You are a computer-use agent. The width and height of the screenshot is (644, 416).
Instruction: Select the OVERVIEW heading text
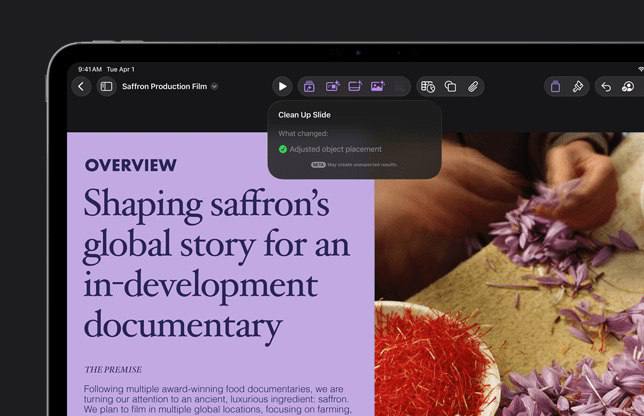[x=131, y=165]
